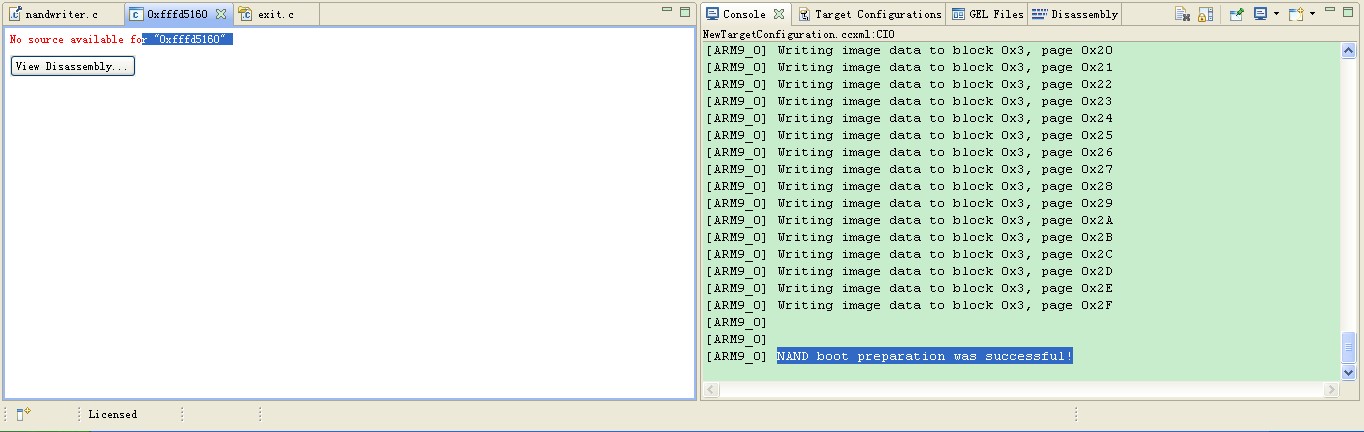This screenshot has width=1364, height=432.
Task: Click the fast view icon in status bar
Action: pos(24,414)
